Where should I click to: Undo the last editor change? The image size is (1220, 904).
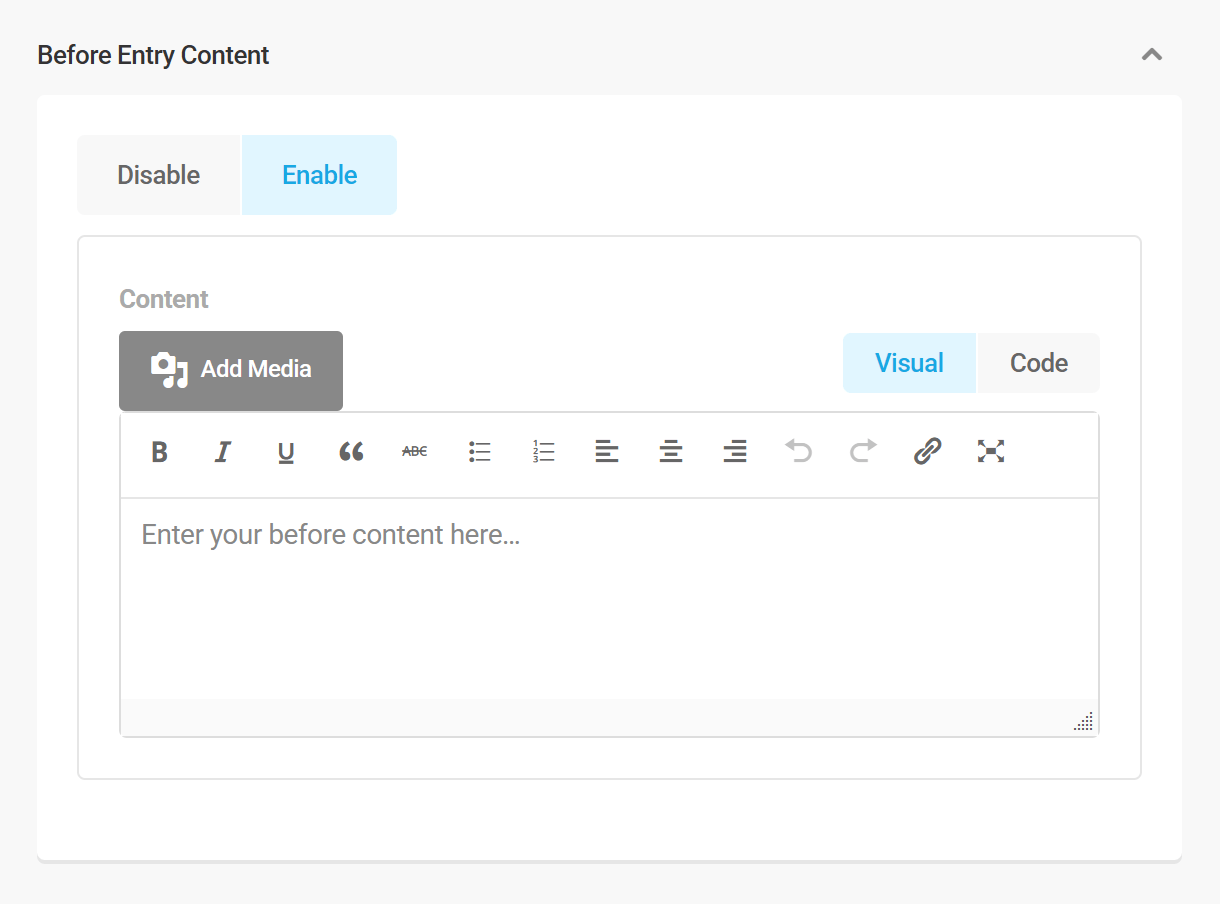pyautogui.click(x=799, y=451)
